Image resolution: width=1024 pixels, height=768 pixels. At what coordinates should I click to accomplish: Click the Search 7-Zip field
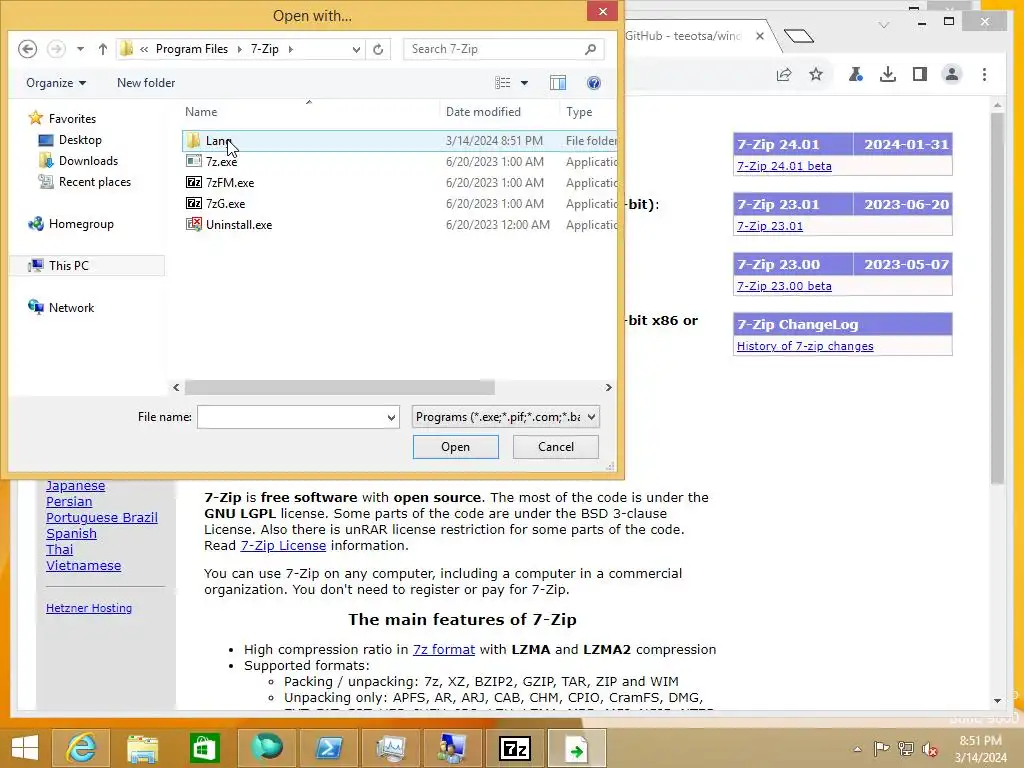click(x=504, y=49)
